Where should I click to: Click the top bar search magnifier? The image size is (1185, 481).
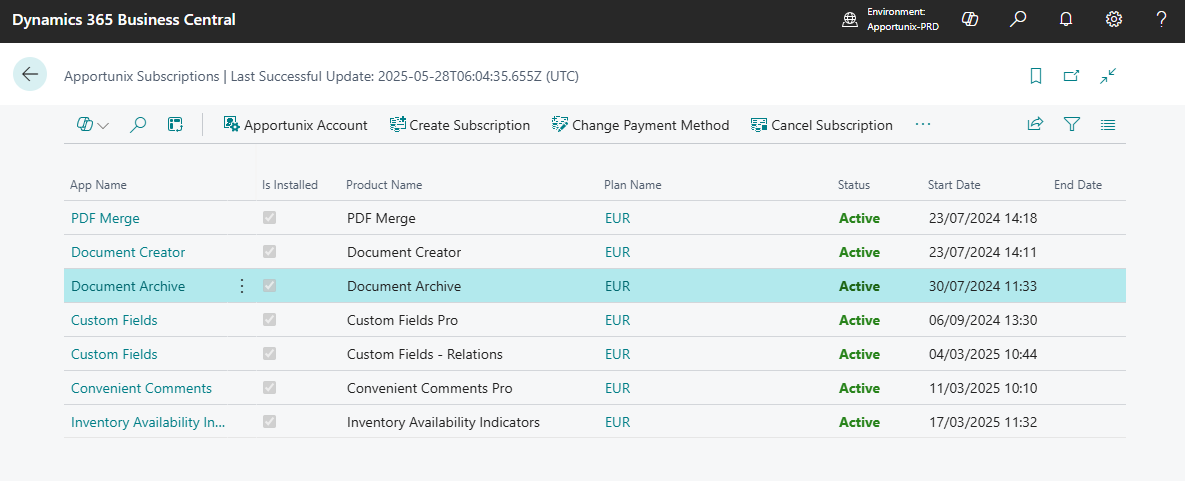point(1018,20)
